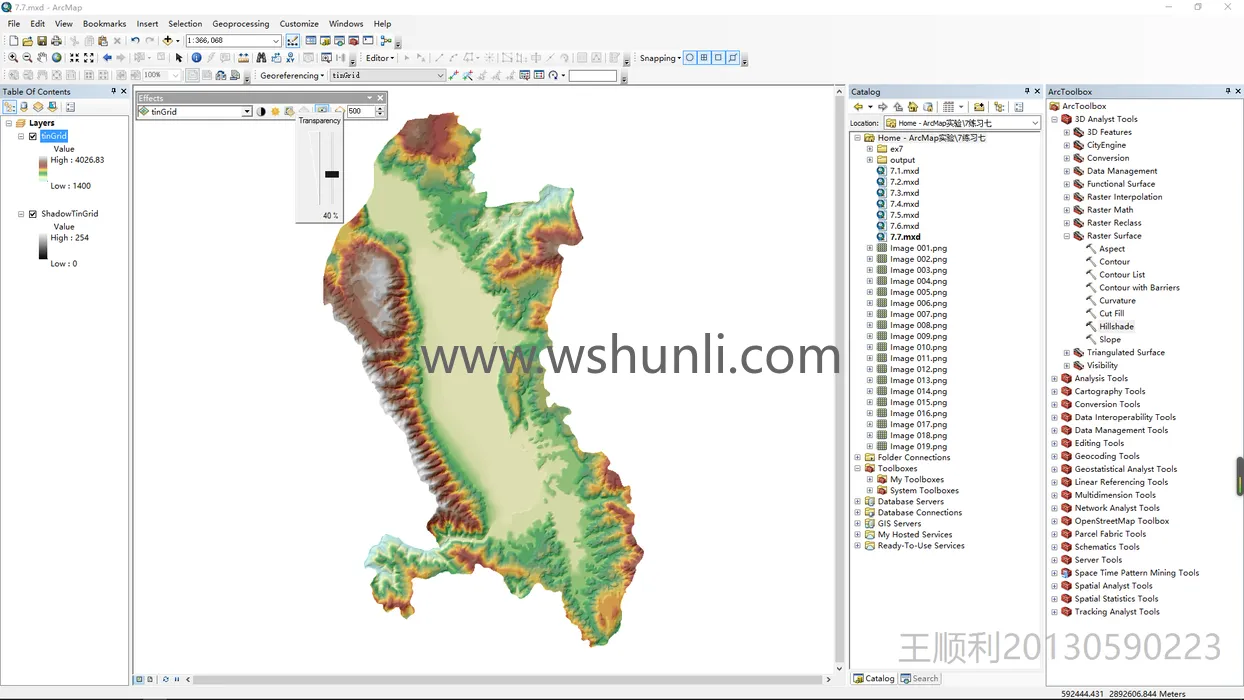
Task: Click the Full Extent globe icon
Action: point(56,58)
